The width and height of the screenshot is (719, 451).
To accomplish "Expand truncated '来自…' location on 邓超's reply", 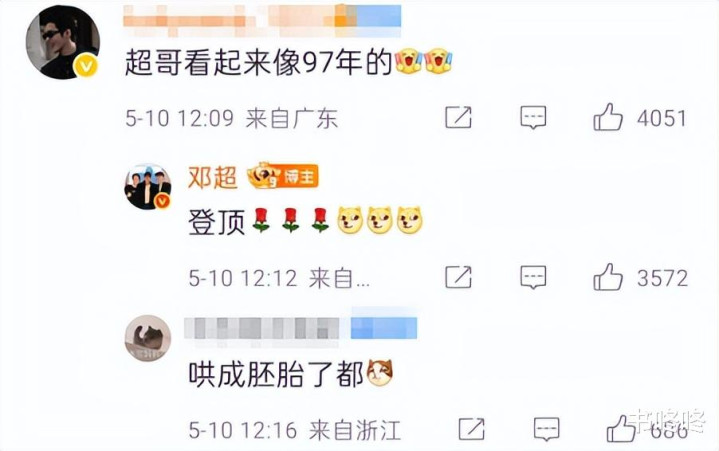I will point(339,278).
